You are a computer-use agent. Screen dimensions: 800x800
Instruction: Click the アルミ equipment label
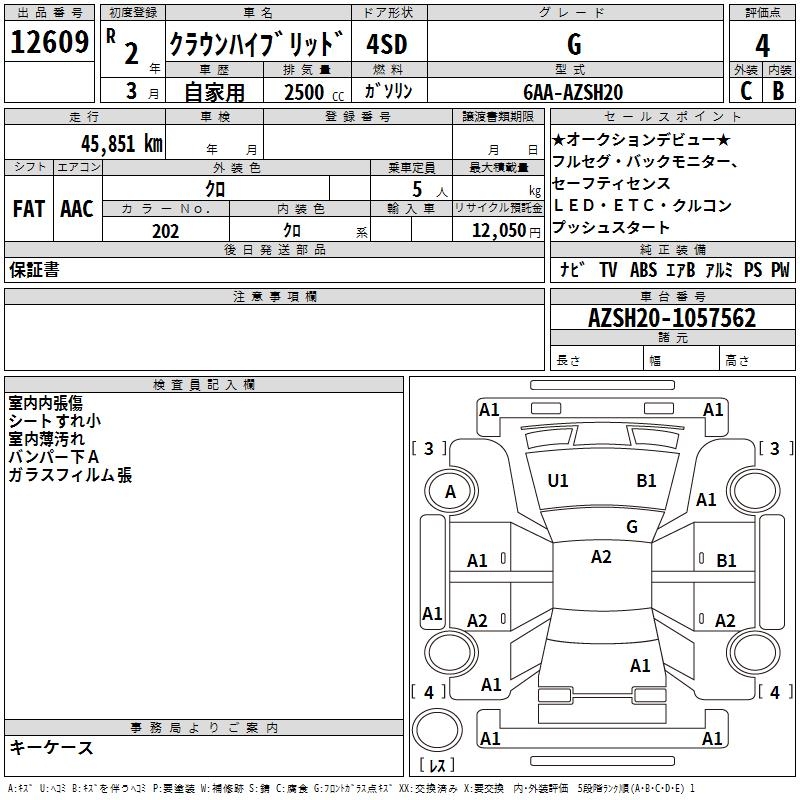719,269
